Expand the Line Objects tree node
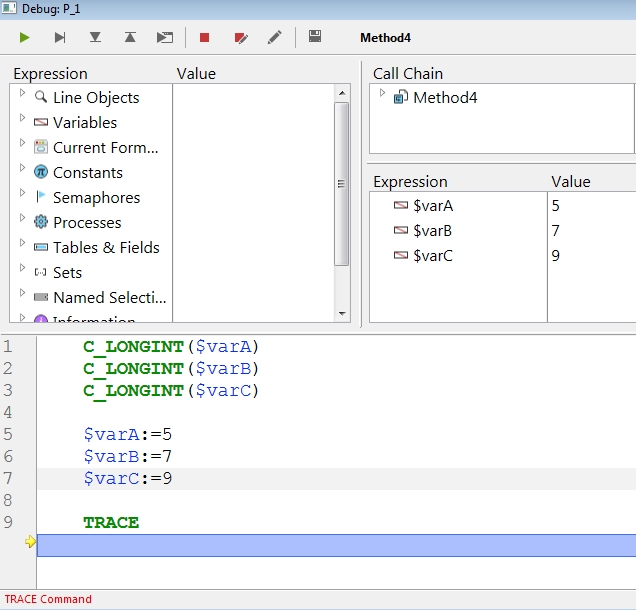The image size is (636, 610). coord(23,94)
